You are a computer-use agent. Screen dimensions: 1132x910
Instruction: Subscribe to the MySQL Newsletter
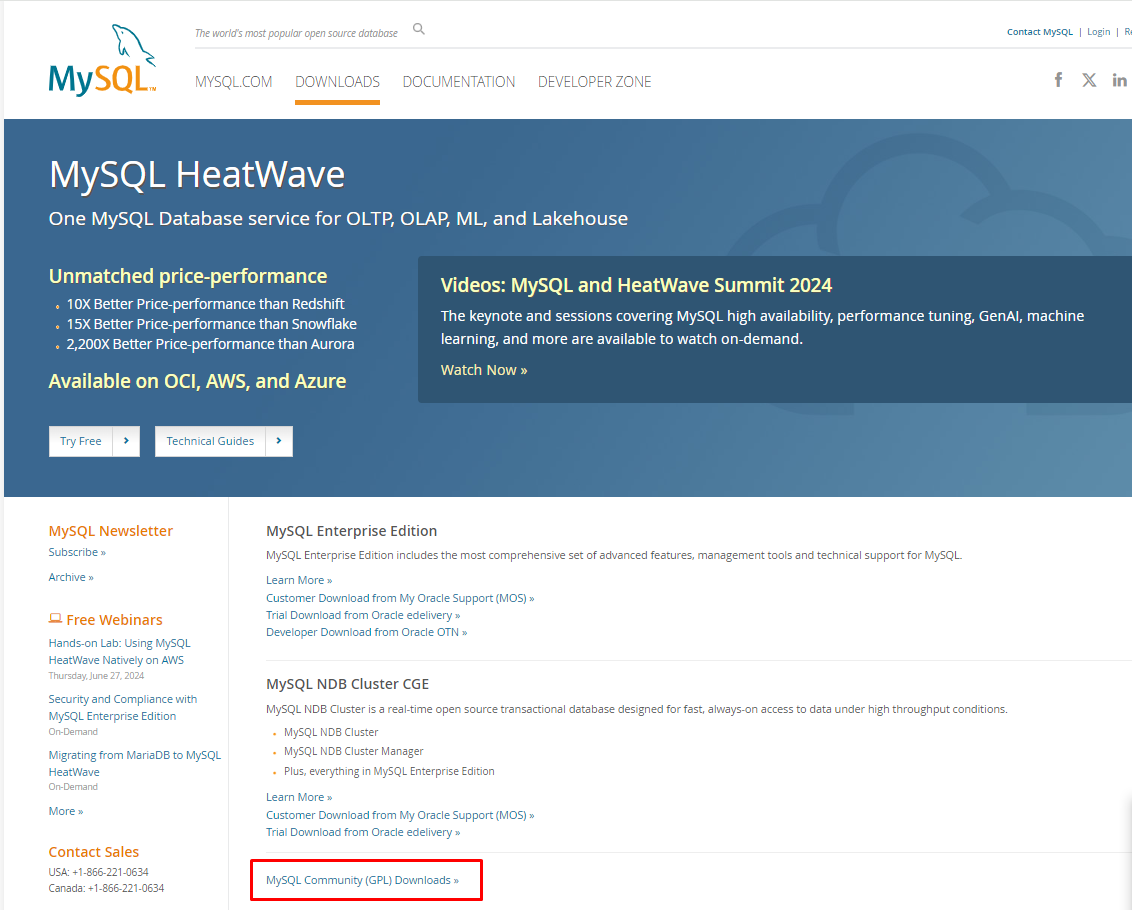77,552
